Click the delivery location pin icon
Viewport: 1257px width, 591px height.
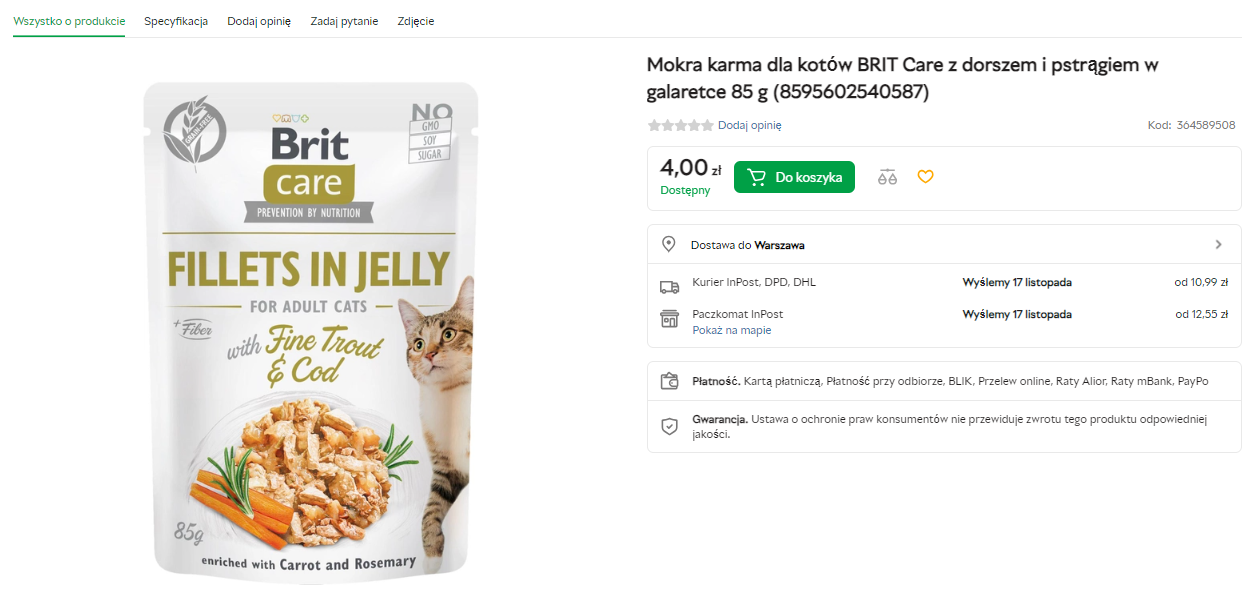tap(669, 245)
